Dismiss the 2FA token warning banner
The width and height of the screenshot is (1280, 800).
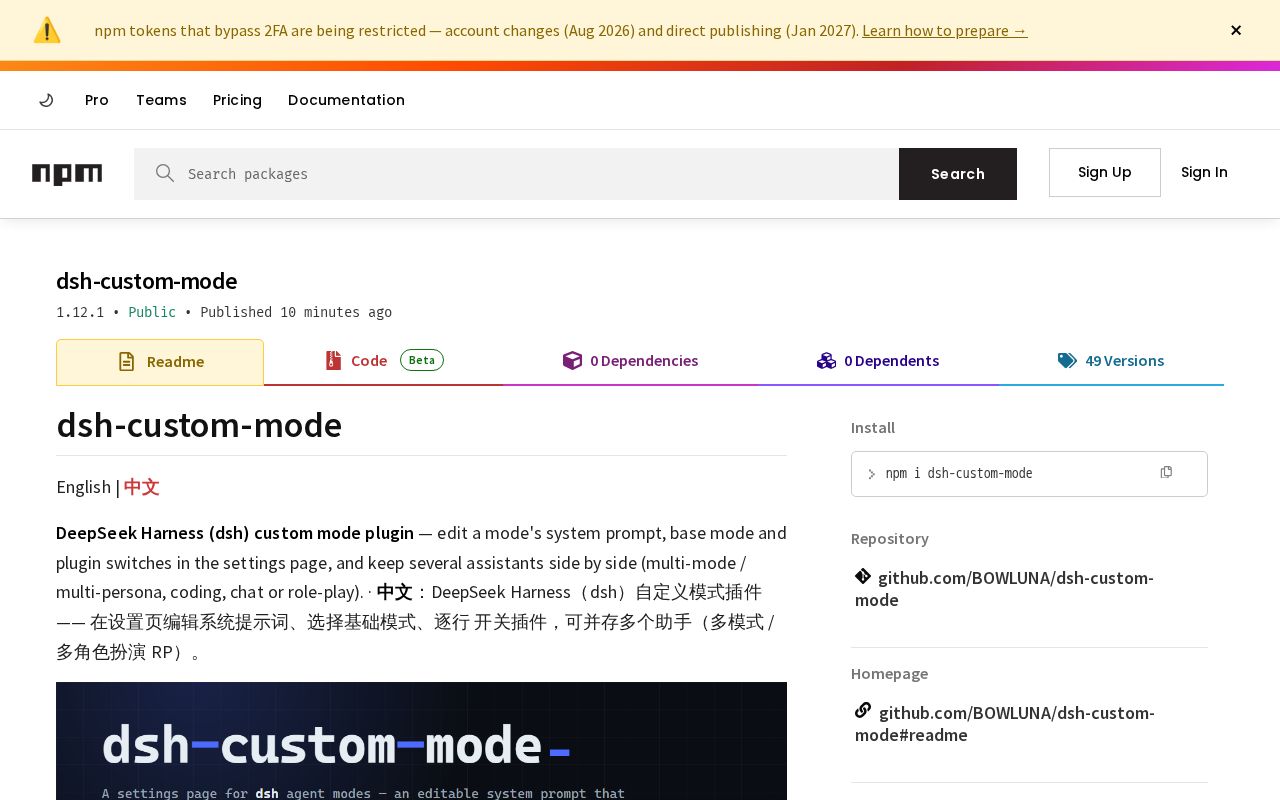point(1236,30)
